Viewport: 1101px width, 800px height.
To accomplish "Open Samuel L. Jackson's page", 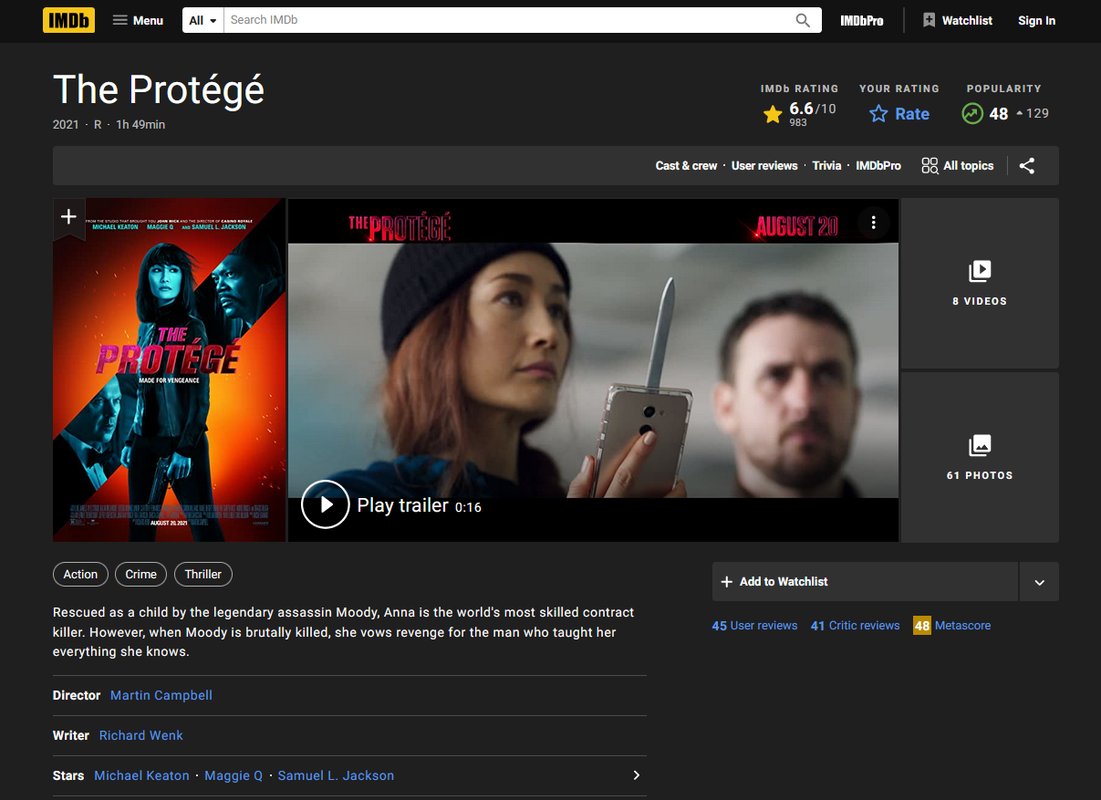I will (x=336, y=775).
